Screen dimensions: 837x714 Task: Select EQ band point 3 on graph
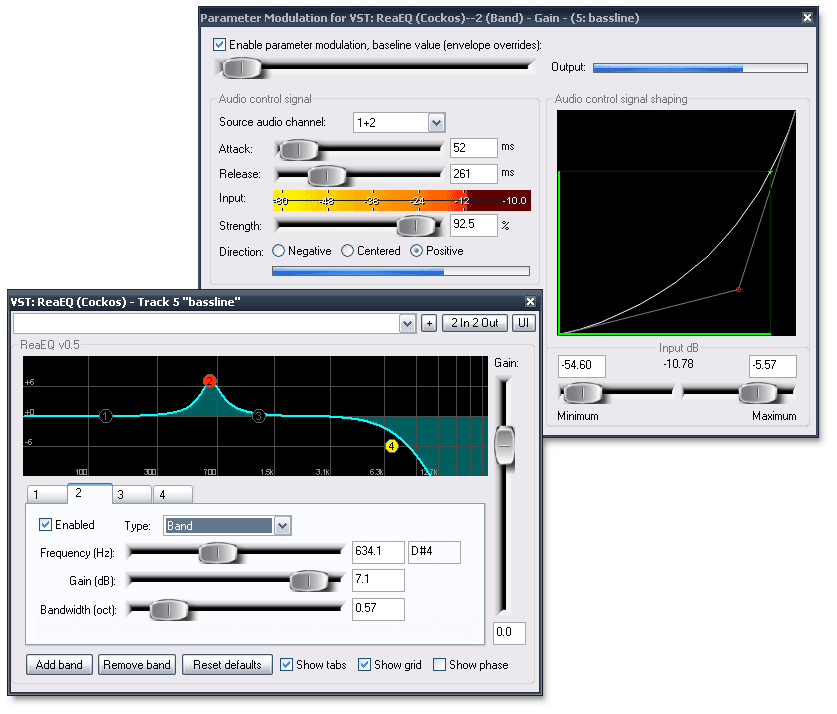259,416
